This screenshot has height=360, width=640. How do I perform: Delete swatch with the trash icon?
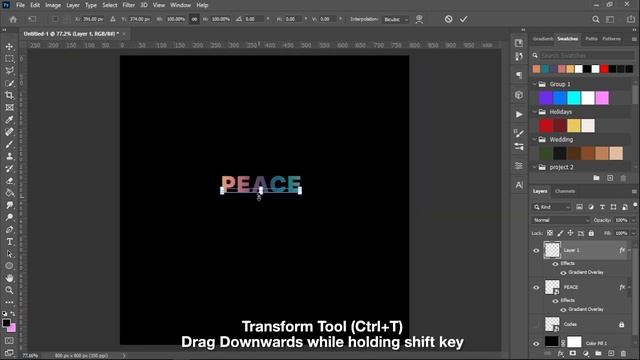623,178
